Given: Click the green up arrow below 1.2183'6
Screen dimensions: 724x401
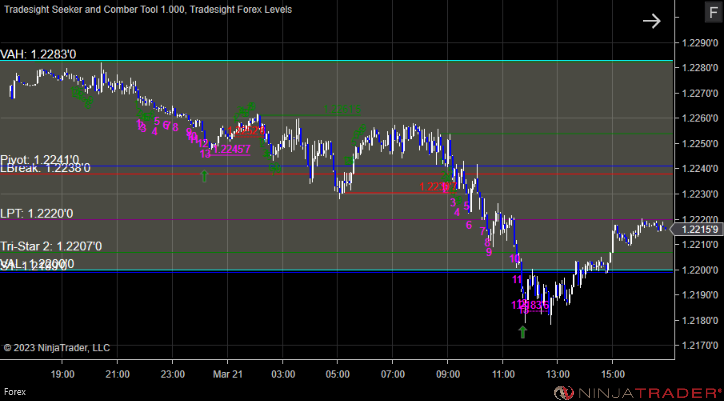Looking at the screenshot, I should 523,332.
